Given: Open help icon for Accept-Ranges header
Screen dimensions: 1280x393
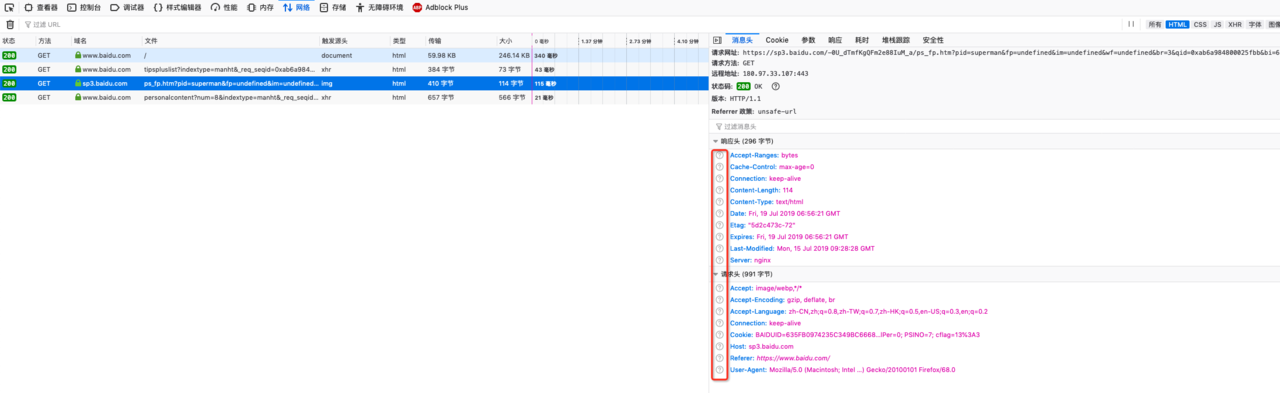Looking at the screenshot, I should click(x=719, y=155).
